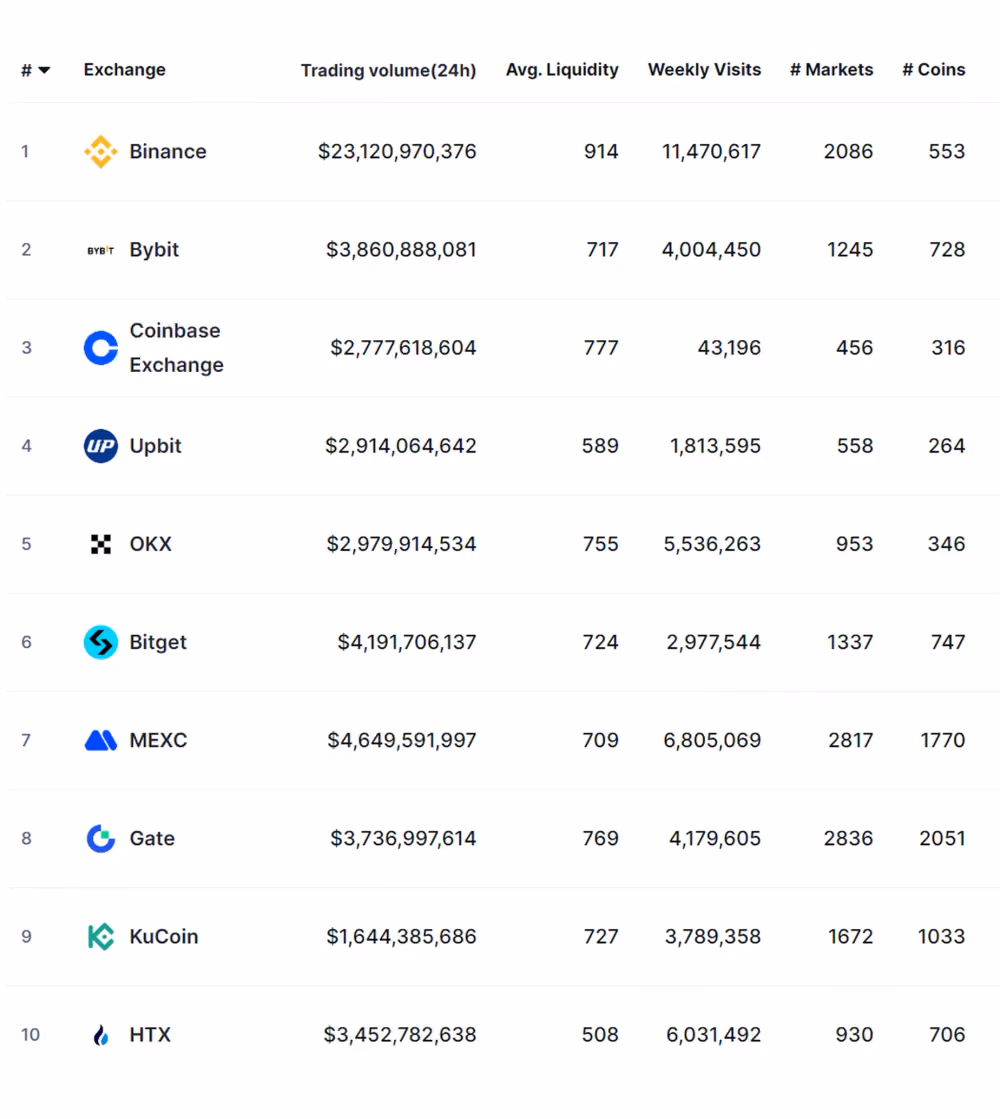This screenshot has height=1119, width=1000.
Task: Click Bybit weekly visits 4,004,450
Action: (x=712, y=250)
